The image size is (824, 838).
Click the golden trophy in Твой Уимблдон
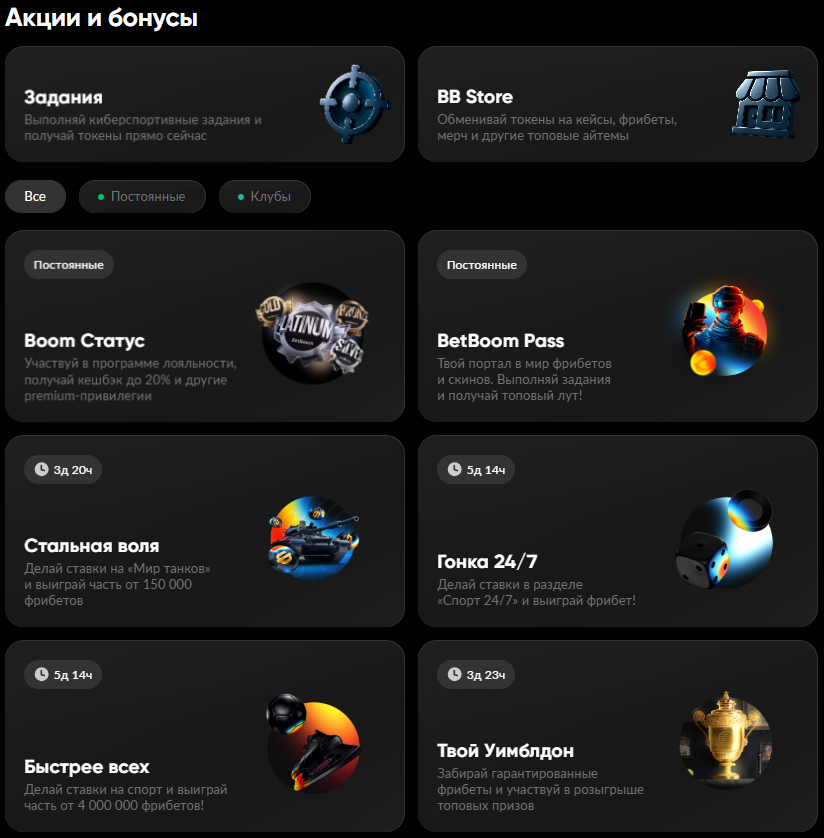726,740
